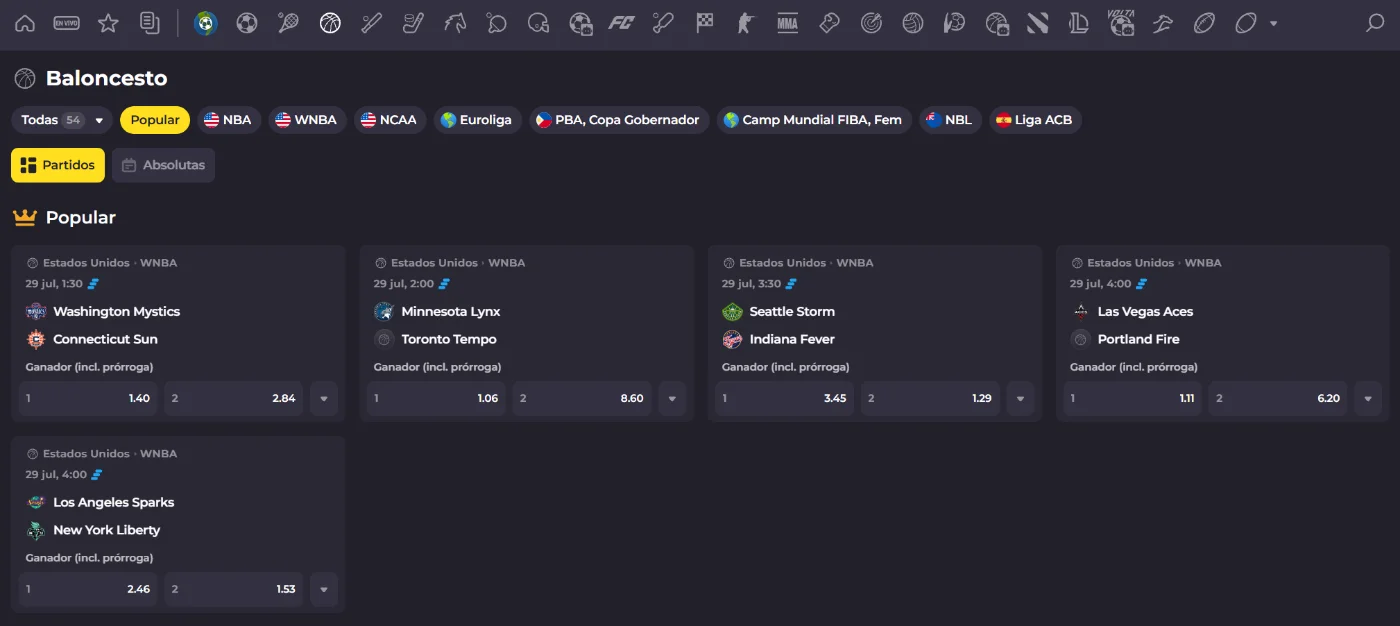Bet on Toronto Tempo at 8.60
The image size is (1400, 626).
point(582,398)
